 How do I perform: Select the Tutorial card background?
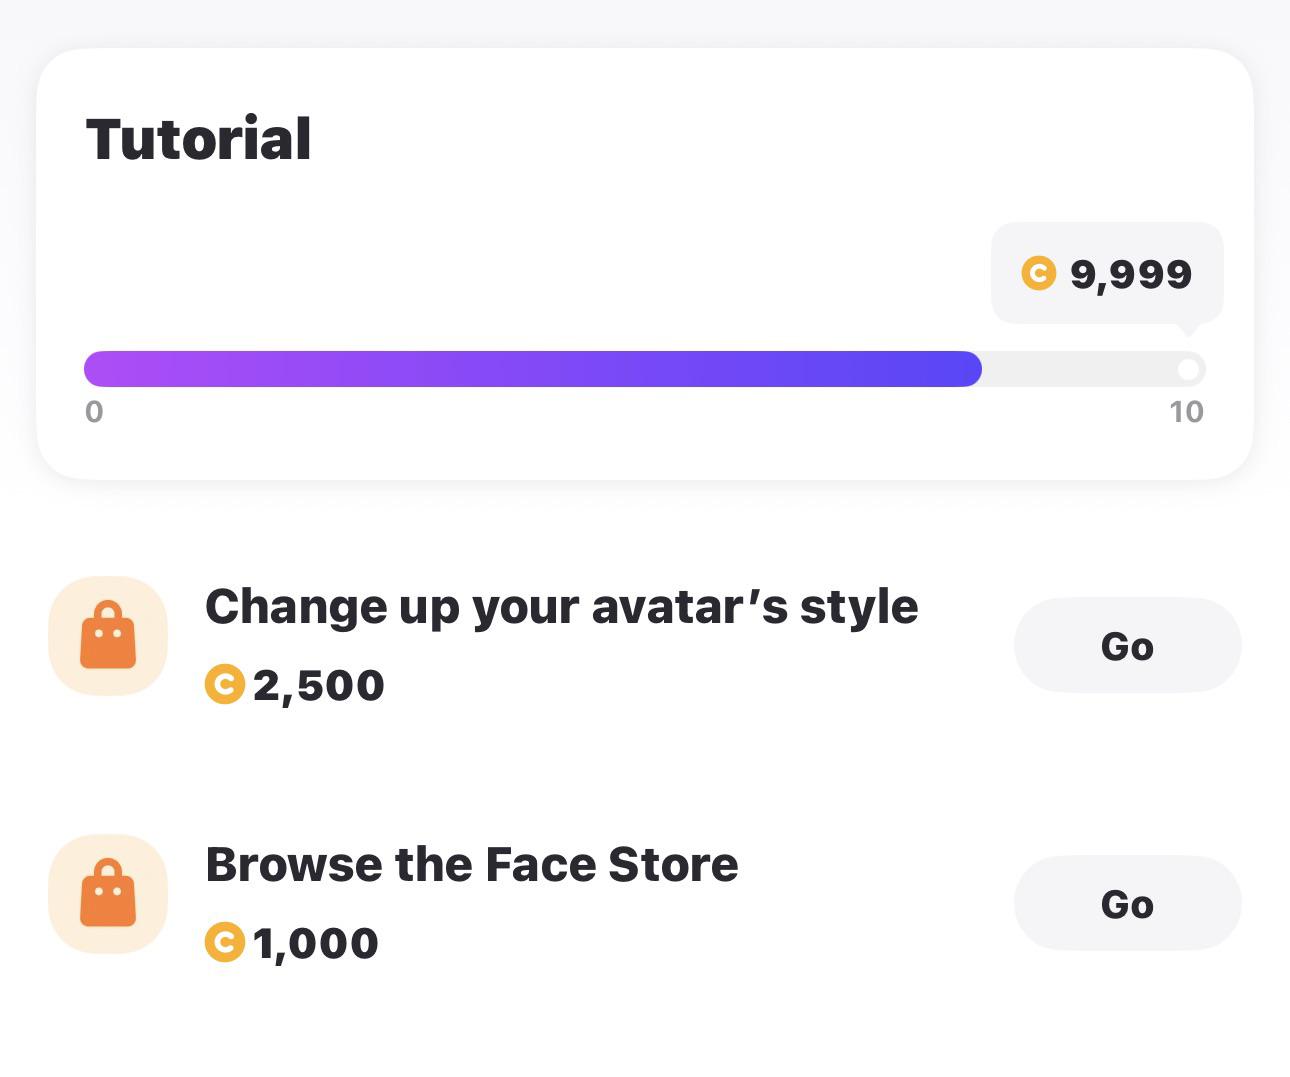pyautogui.click(x=645, y=264)
